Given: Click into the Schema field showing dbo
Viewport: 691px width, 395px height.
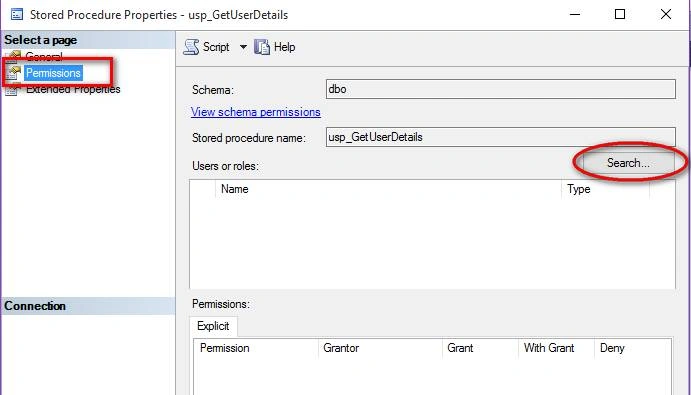Looking at the screenshot, I should pos(501,89).
